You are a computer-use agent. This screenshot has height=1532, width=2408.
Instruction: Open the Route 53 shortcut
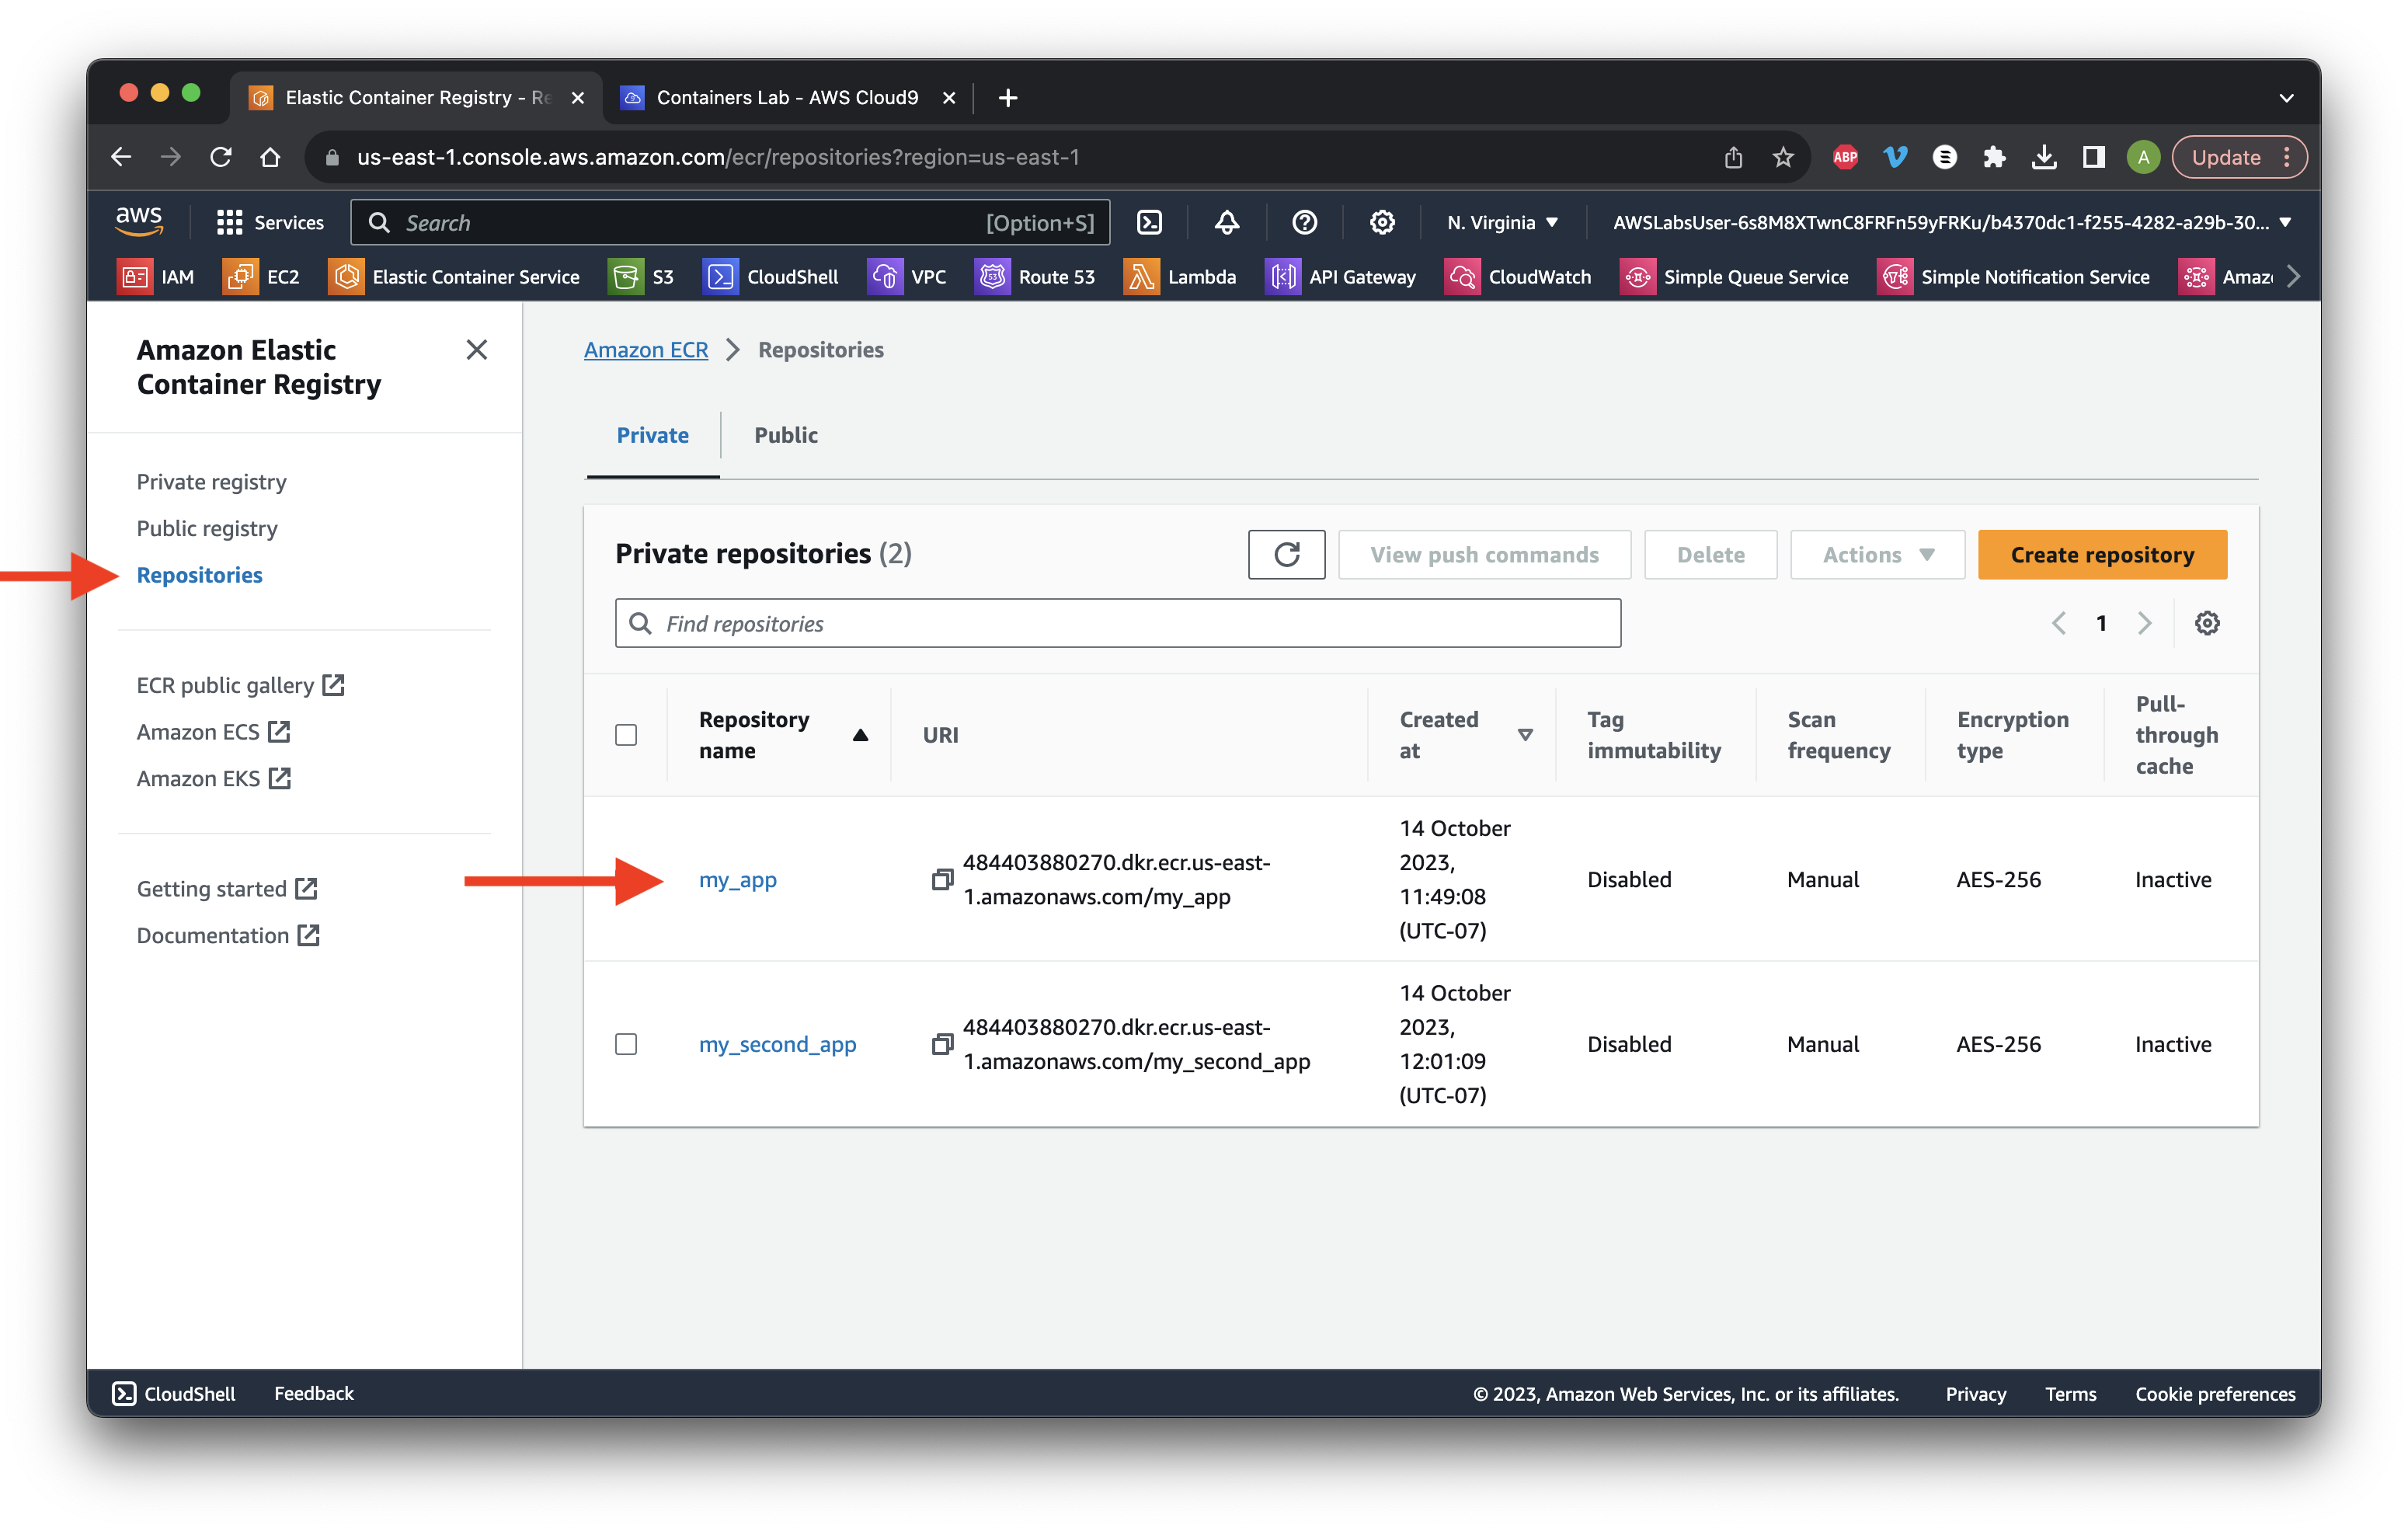click(1035, 277)
